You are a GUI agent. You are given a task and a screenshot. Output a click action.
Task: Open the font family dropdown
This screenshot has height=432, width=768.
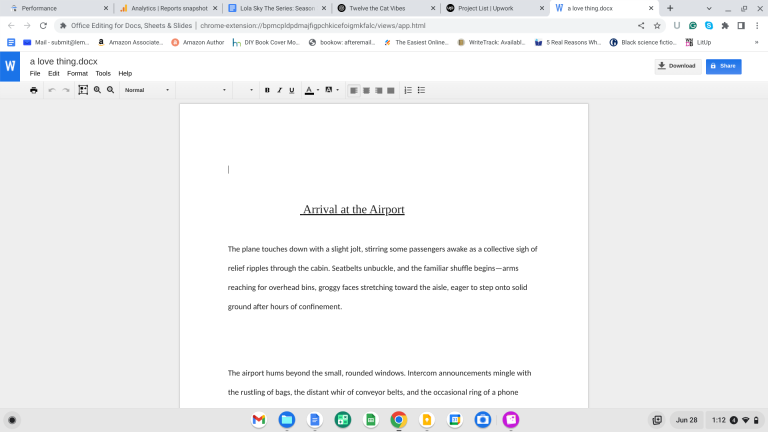203,90
